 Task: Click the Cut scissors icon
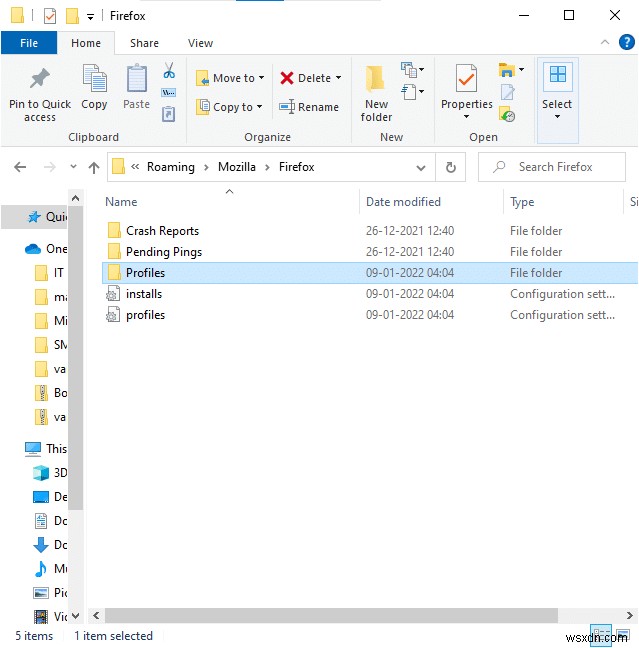[169, 70]
